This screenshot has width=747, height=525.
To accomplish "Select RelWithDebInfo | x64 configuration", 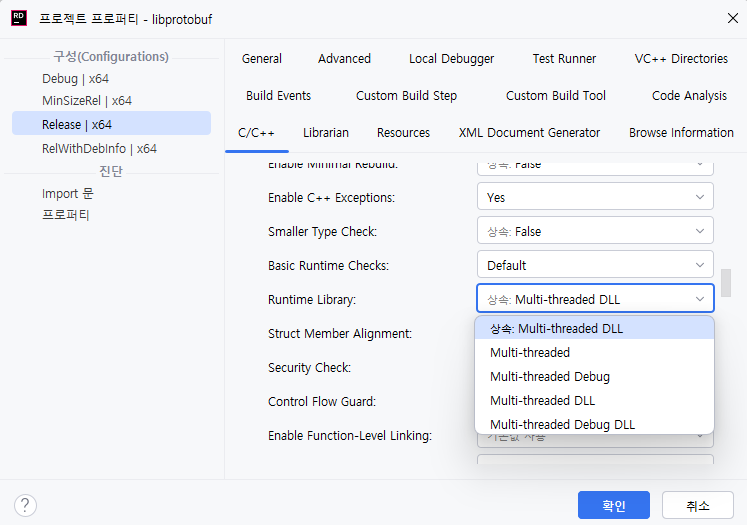I will point(99,149).
